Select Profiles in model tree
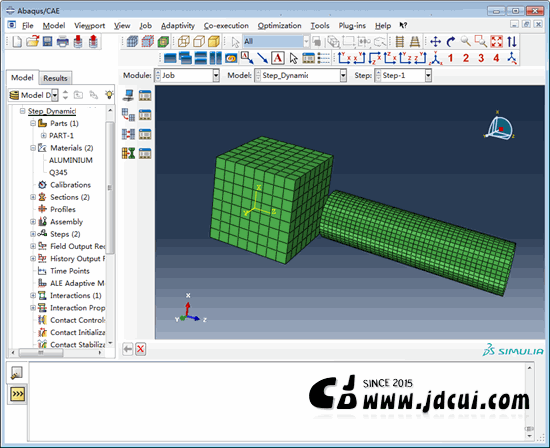 [63, 209]
